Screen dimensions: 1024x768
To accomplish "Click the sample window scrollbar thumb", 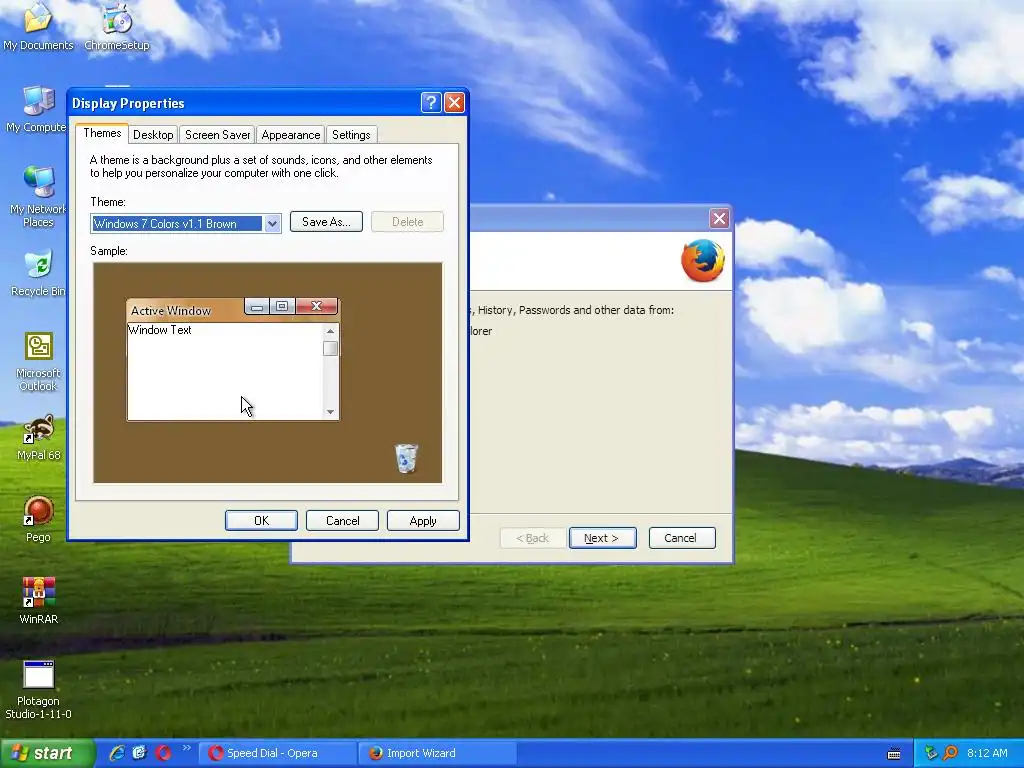I will 330,348.
